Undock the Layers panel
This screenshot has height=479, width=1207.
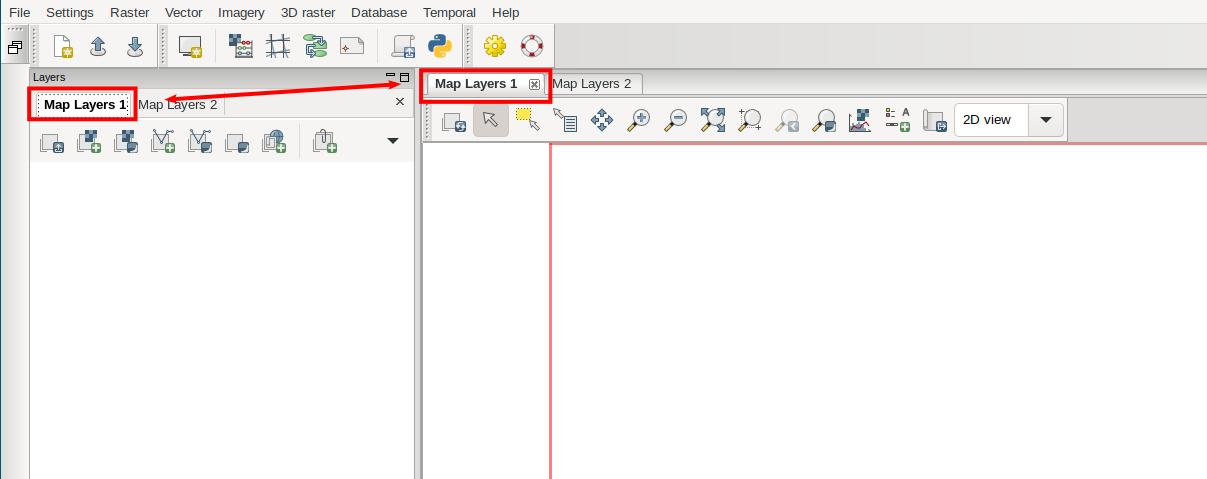coord(405,77)
